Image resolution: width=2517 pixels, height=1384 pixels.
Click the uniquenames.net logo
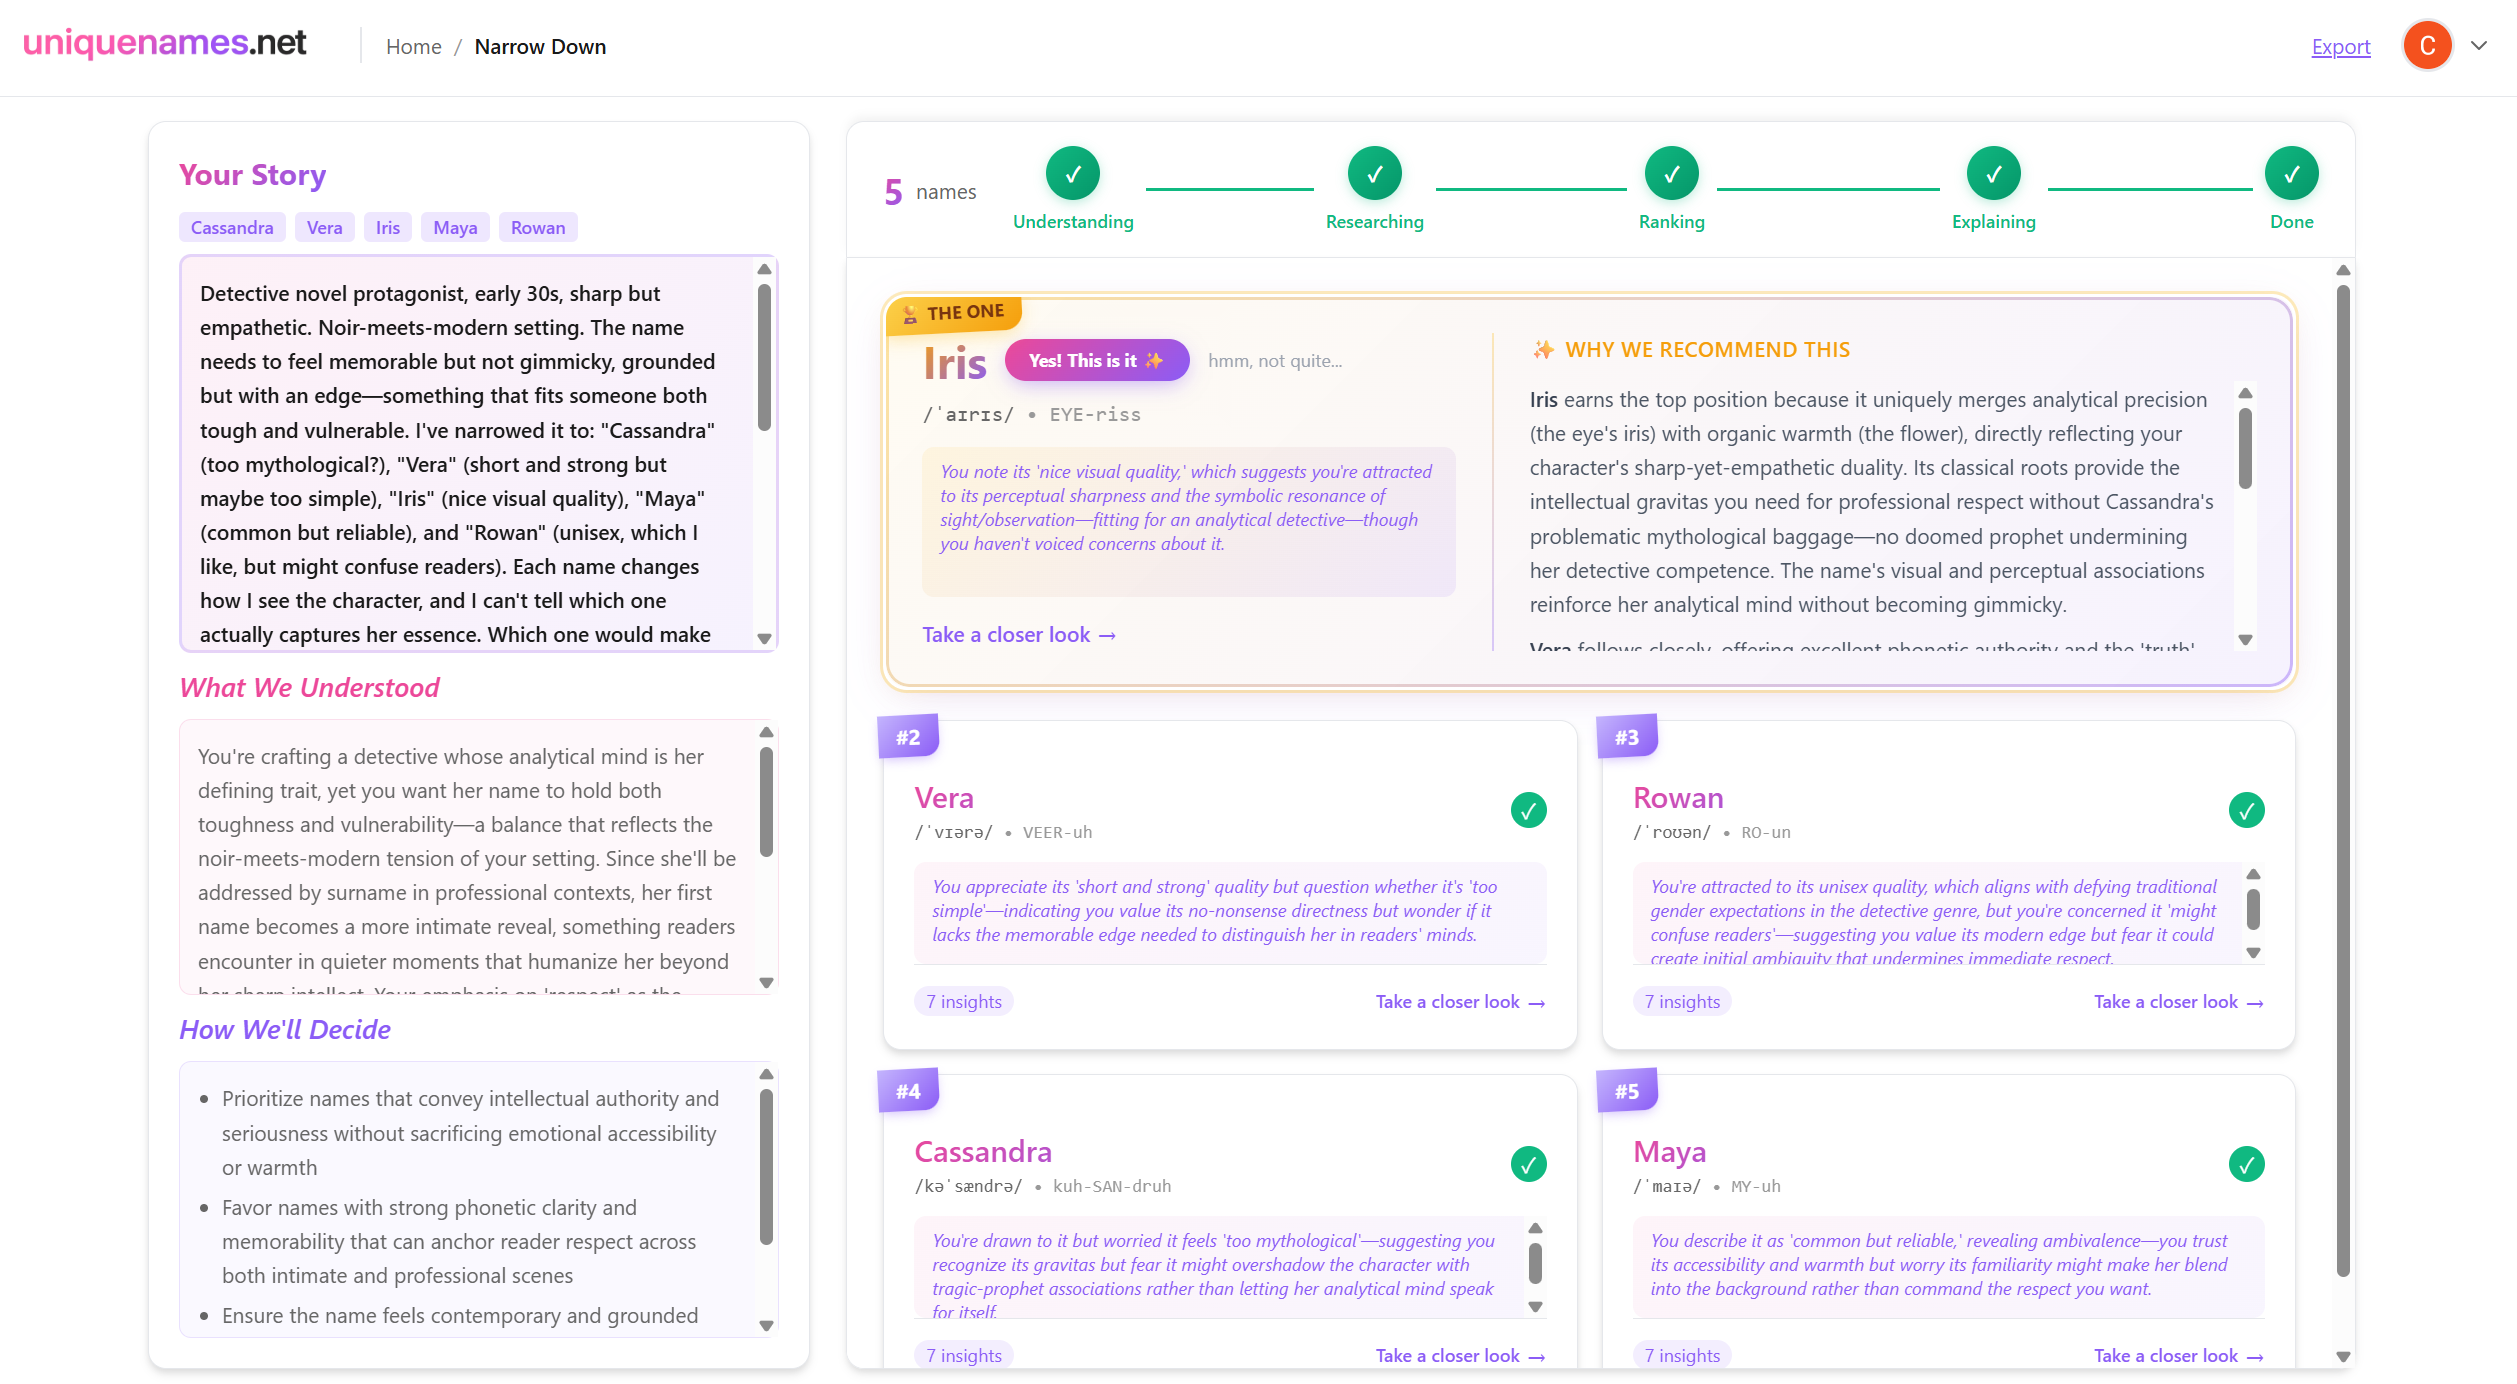coord(165,43)
